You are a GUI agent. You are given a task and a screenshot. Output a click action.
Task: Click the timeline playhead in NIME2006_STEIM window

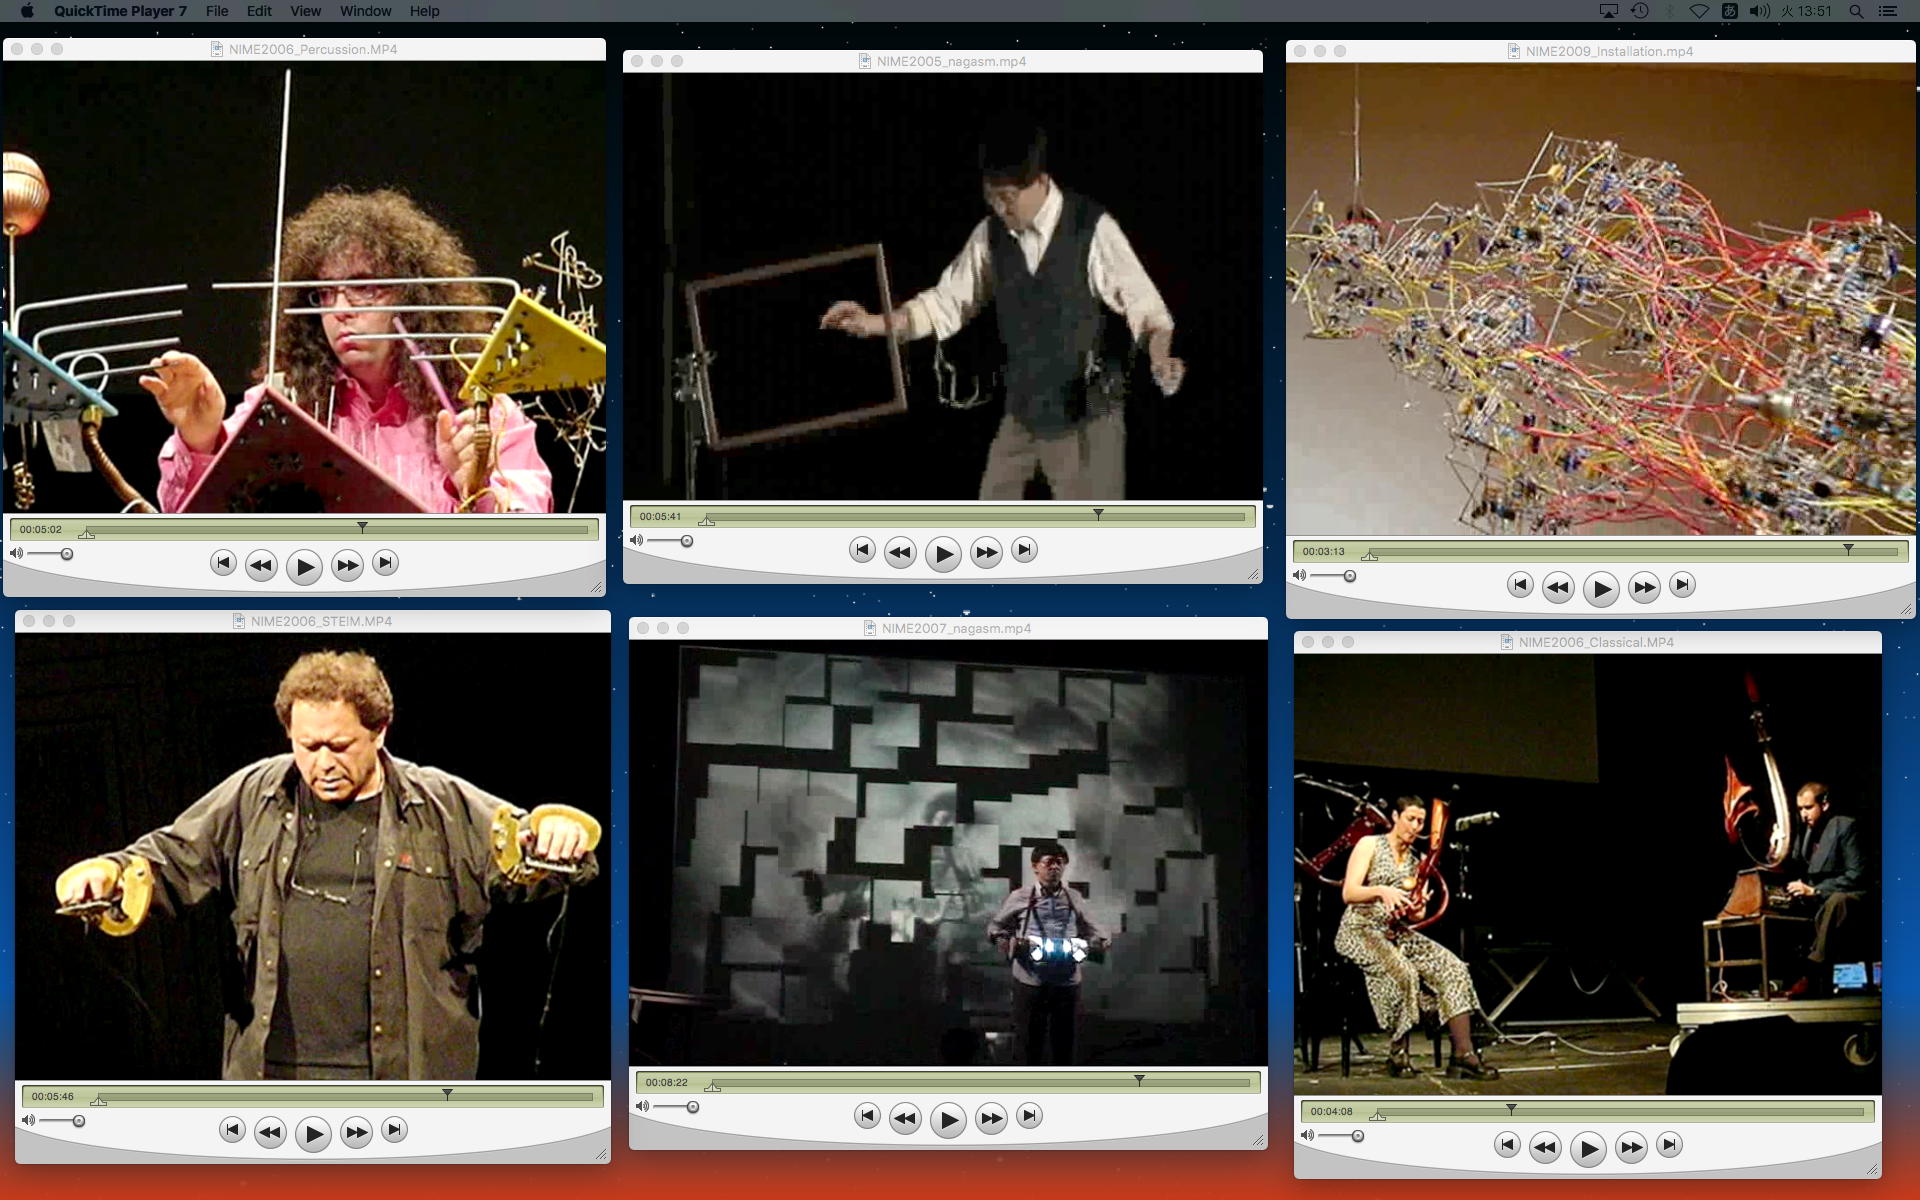coord(447,1094)
